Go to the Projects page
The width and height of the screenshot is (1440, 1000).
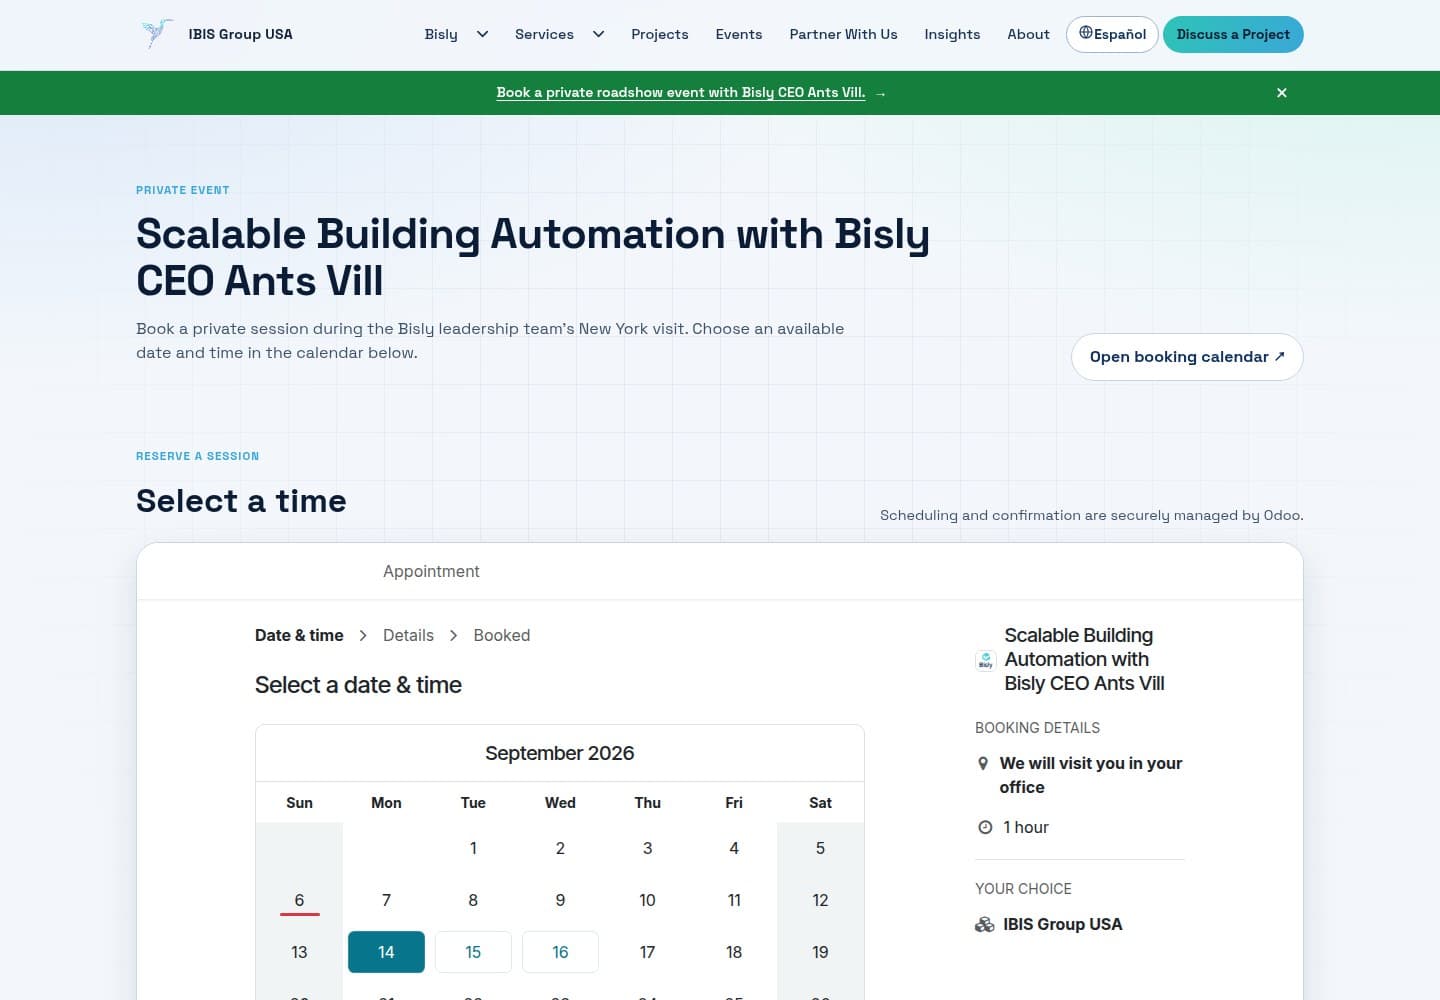[660, 34]
